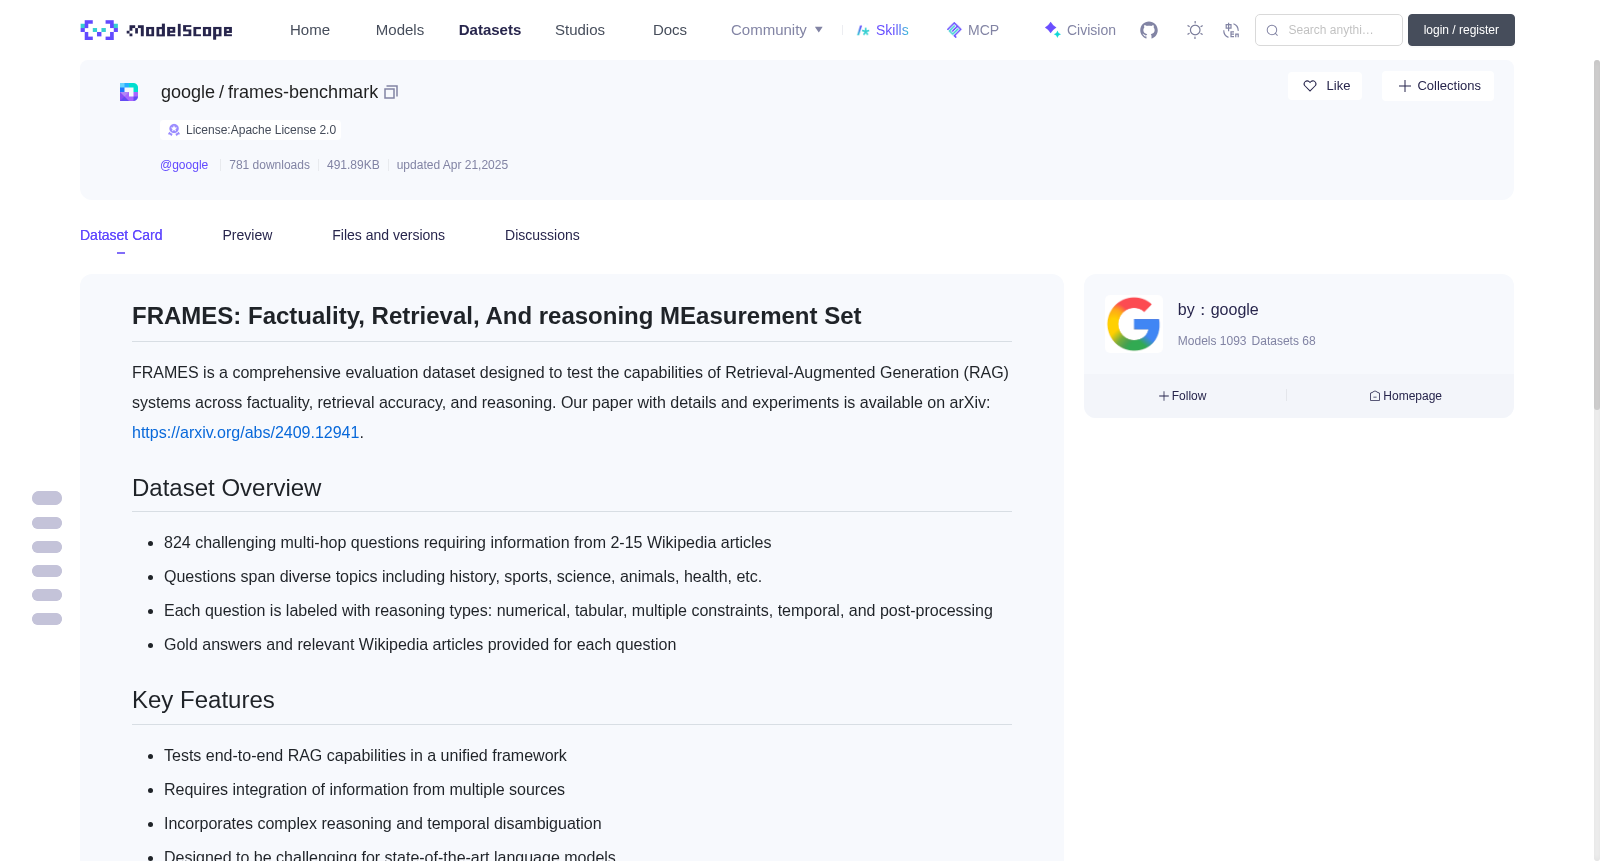Click the ModelScope logo
The image size is (1600, 861).
pos(156,30)
